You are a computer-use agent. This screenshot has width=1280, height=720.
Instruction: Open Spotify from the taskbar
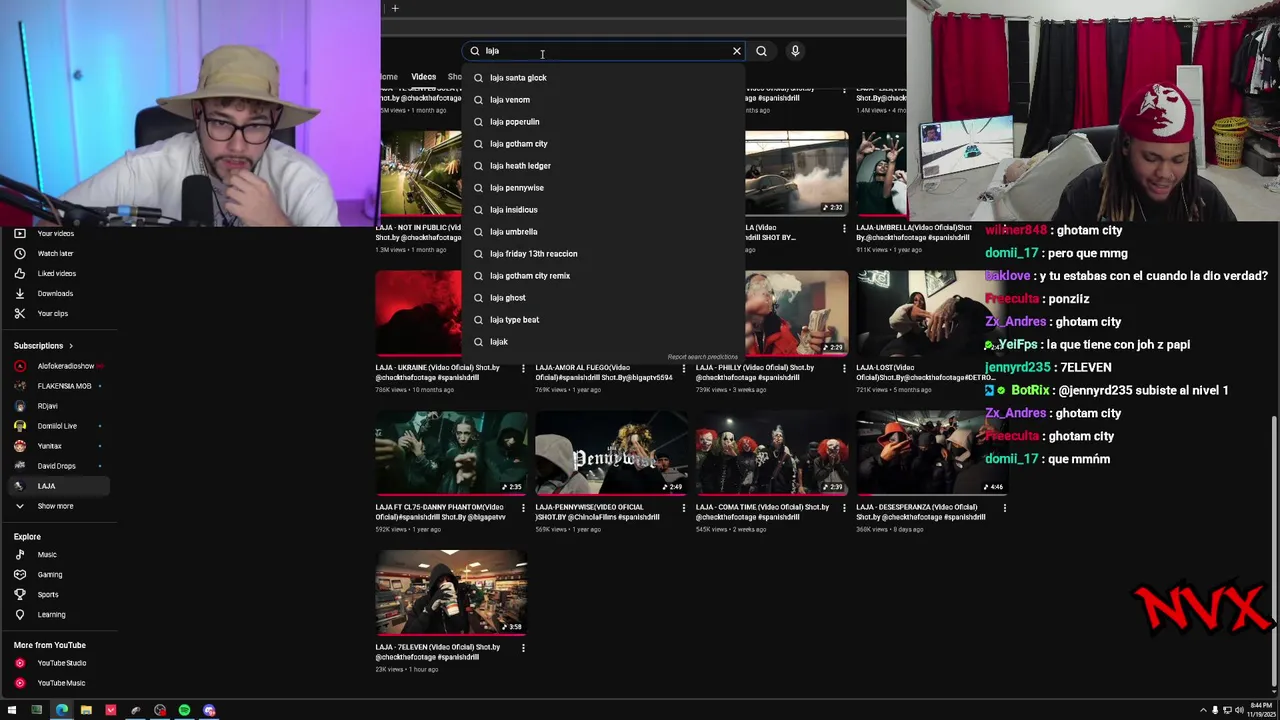184,710
